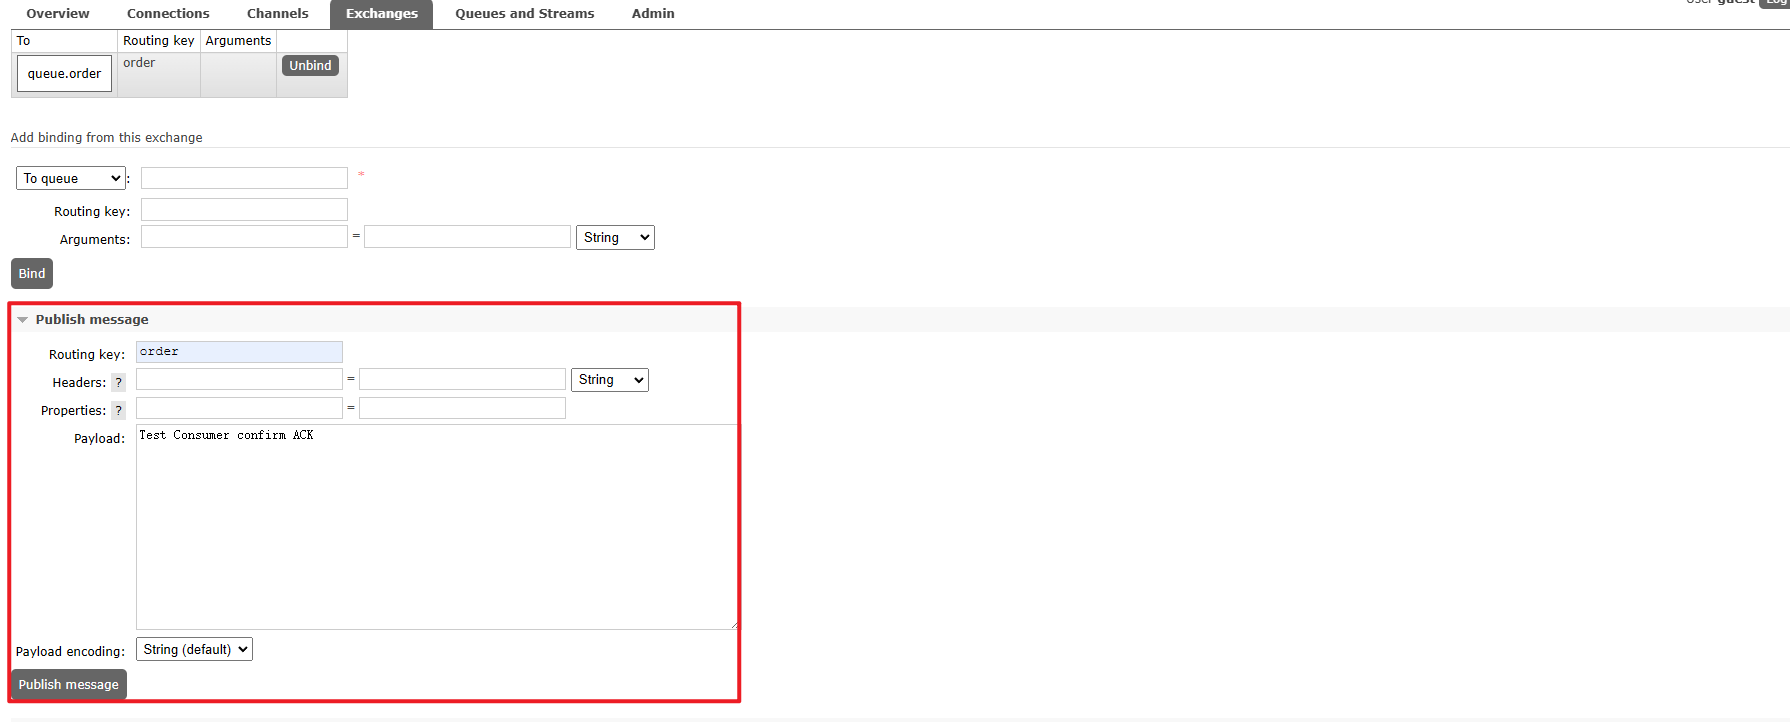
Task: Open the Payload encoding dropdown
Action: point(194,649)
